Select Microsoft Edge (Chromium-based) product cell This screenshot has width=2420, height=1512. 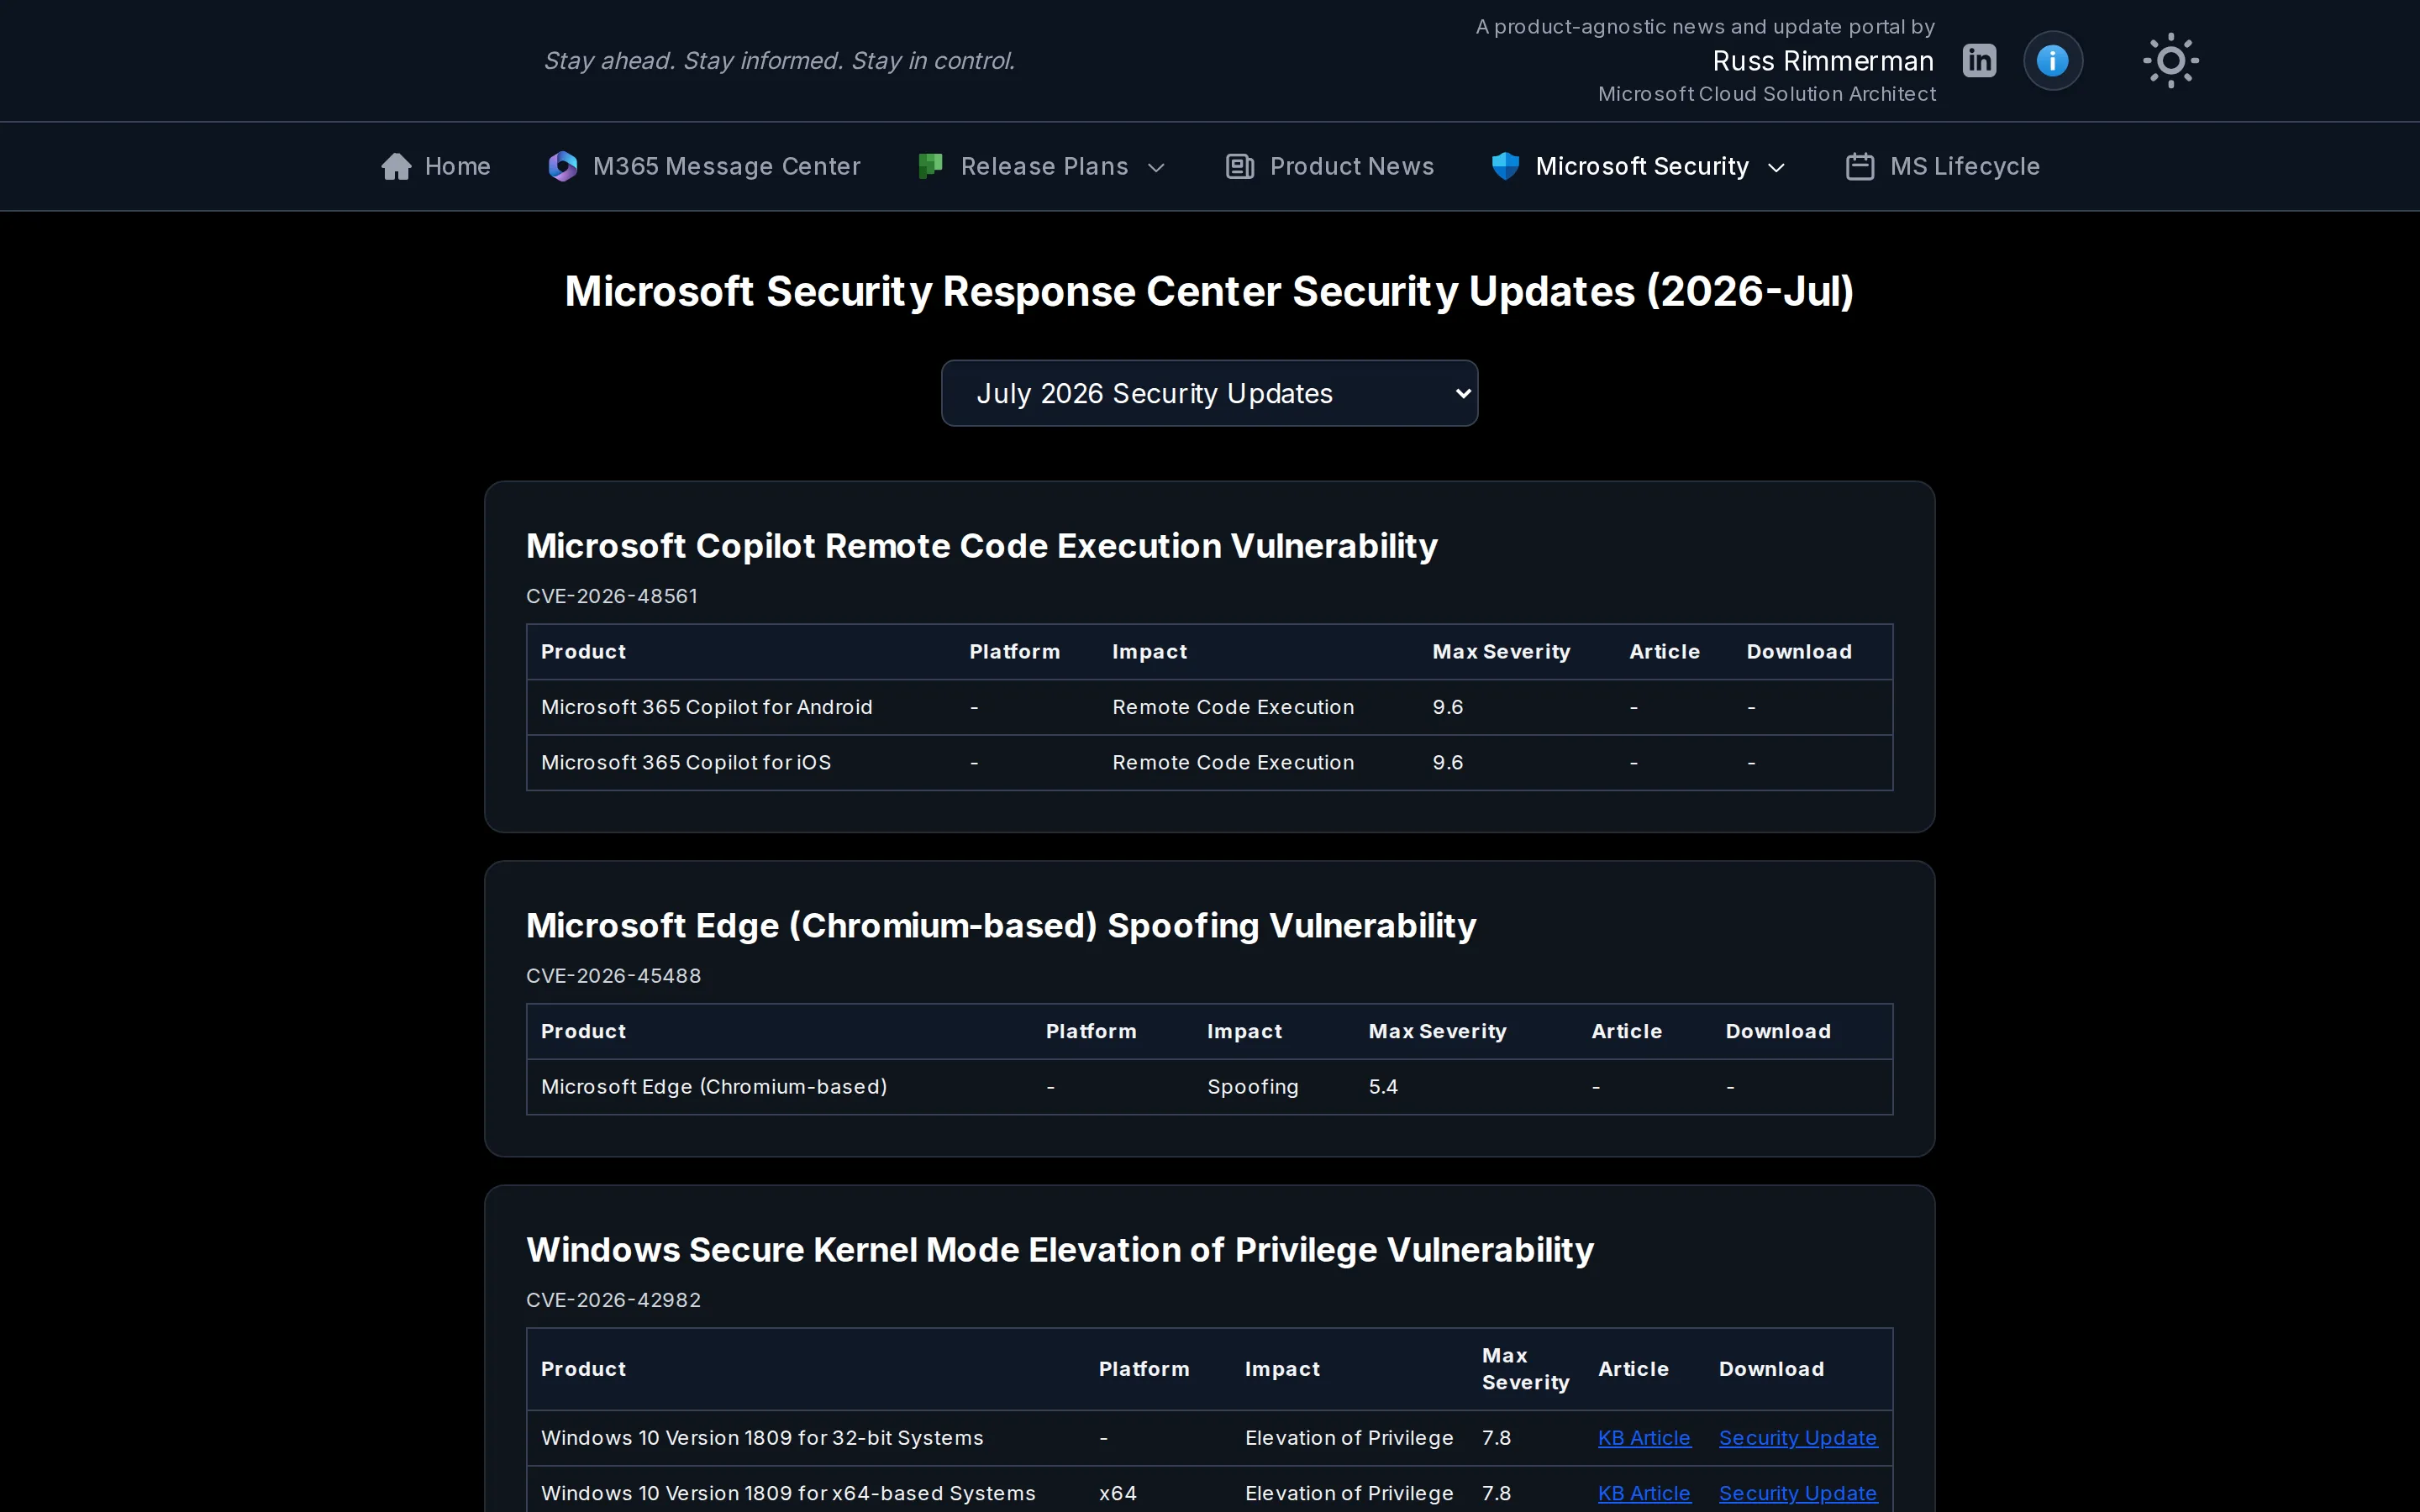point(714,1086)
